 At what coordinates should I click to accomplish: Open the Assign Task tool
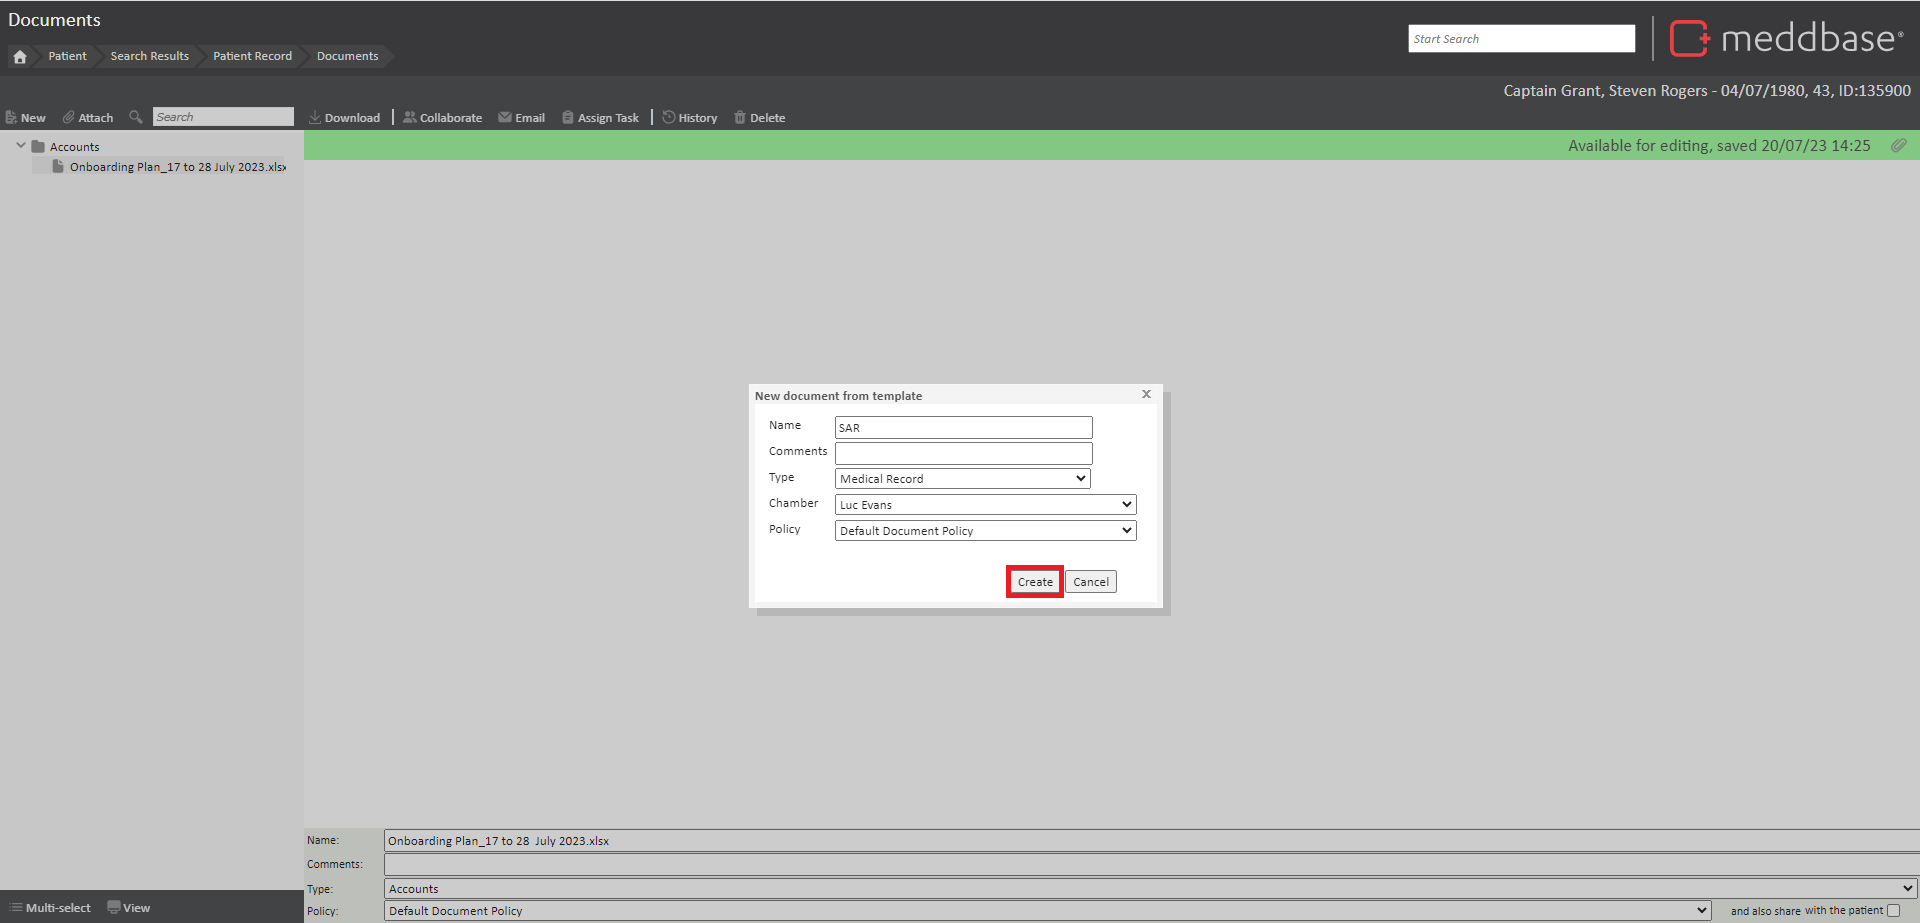(600, 118)
